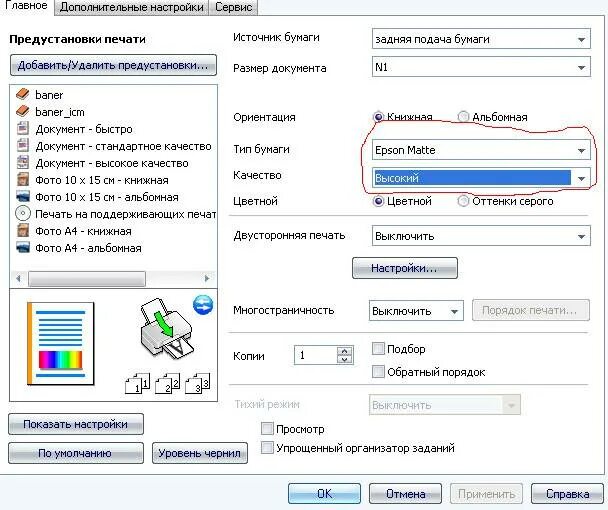Click the 'Фото 10 x 15 см - альбомная' icon
Viewport: 608px width, 510px height.
click(x=23, y=197)
